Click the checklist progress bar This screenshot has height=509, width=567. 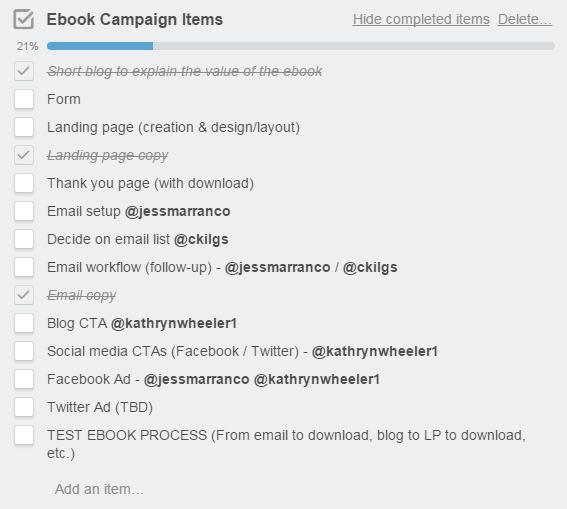301,46
